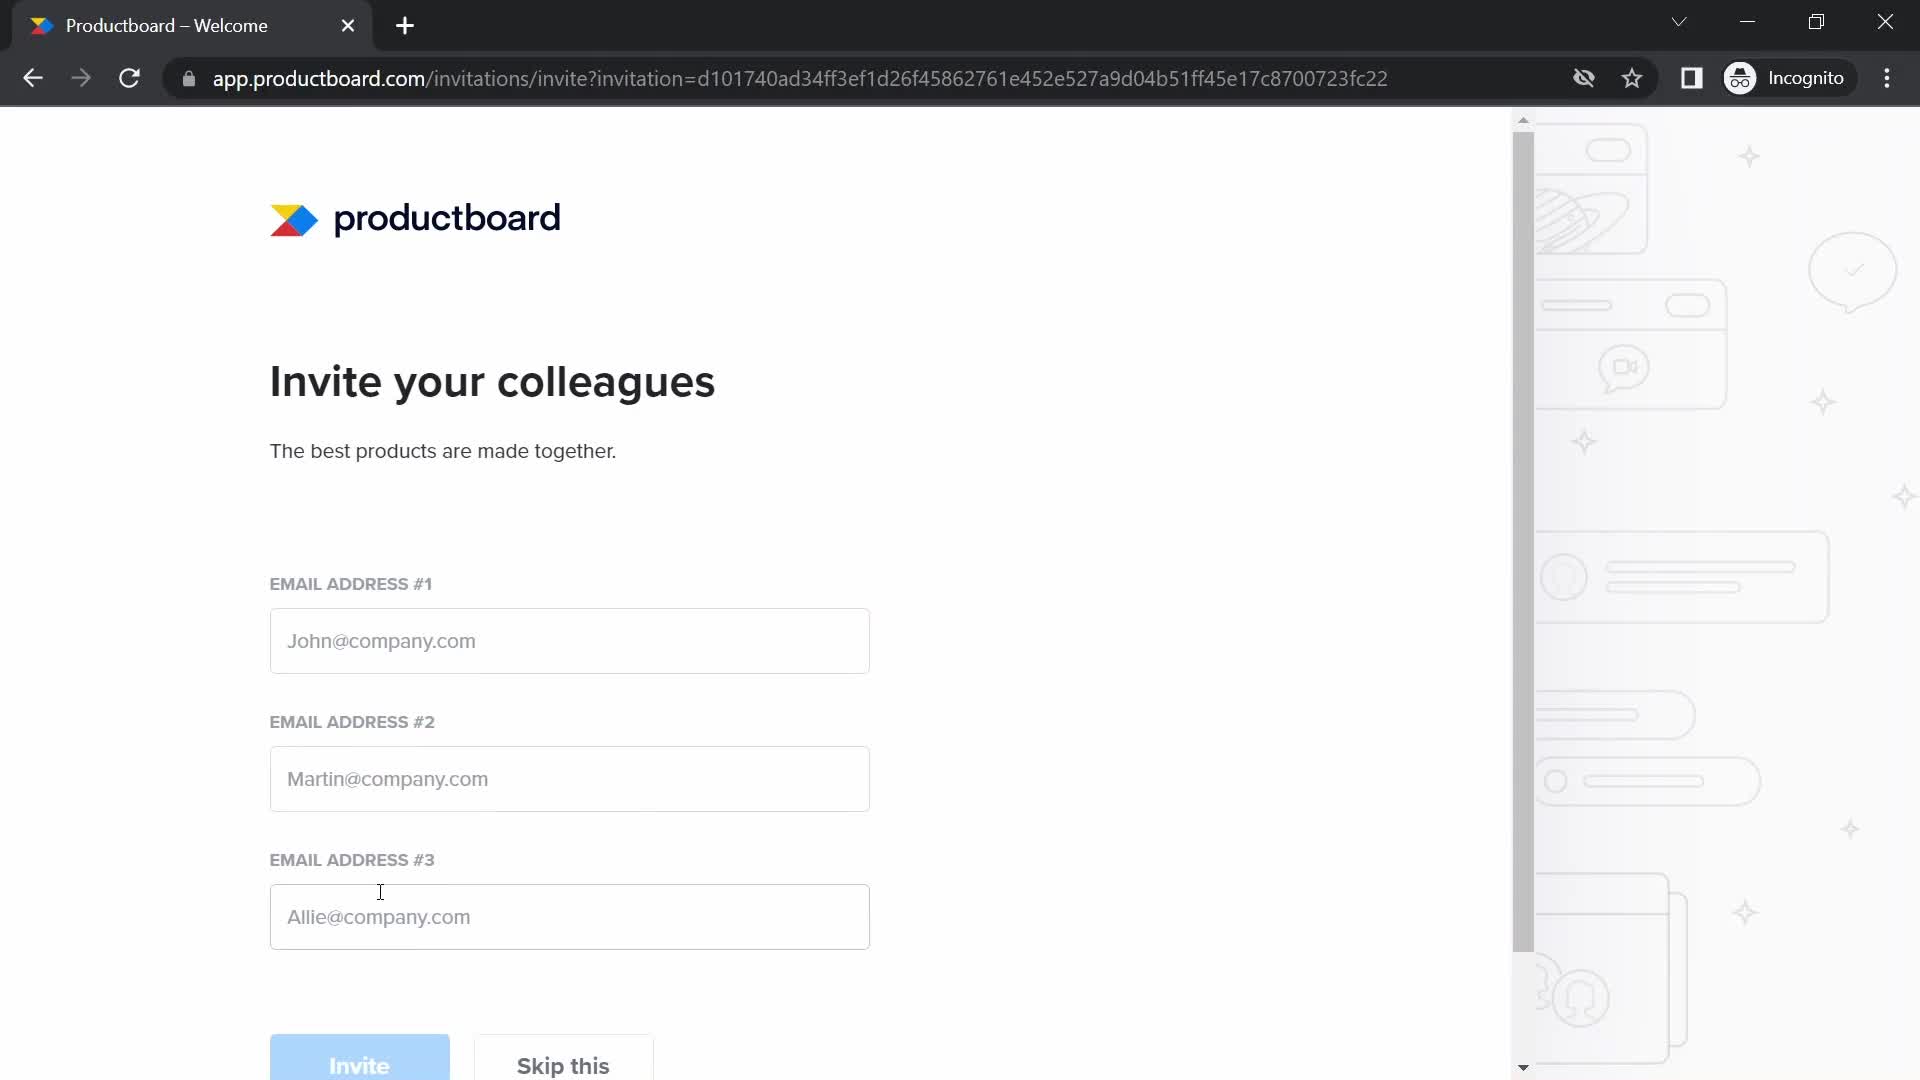Open the Chrome three-dot menu
The height and width of the screenshot is (1080, 1920).
(x=1887, y=78)
